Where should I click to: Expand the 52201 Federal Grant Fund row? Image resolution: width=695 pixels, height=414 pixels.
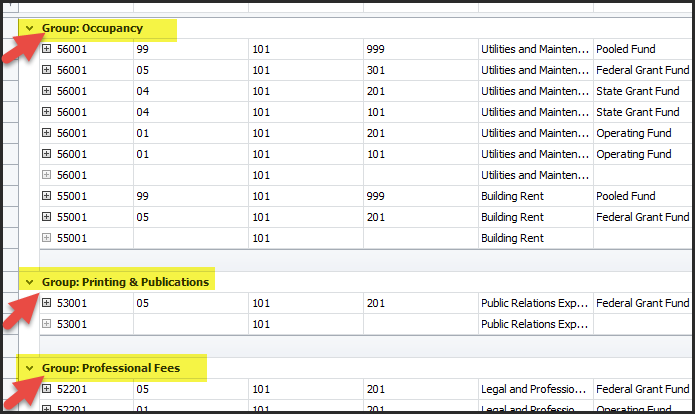tap(46, 389)
